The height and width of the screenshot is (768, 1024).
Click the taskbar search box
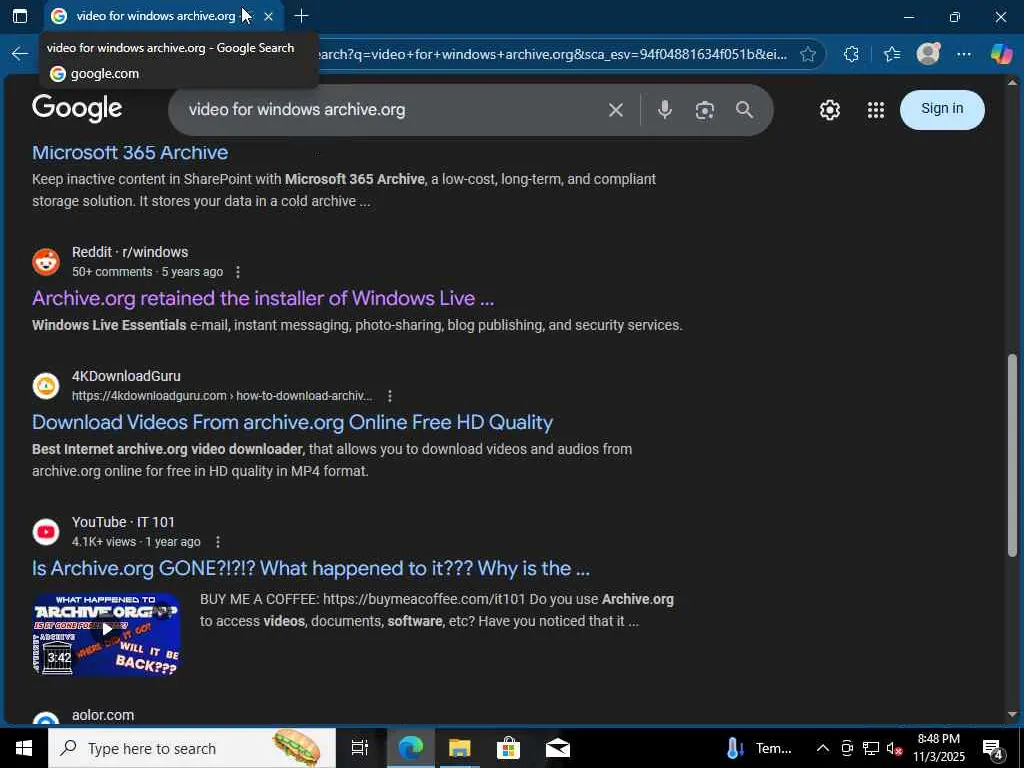[192, 748]
